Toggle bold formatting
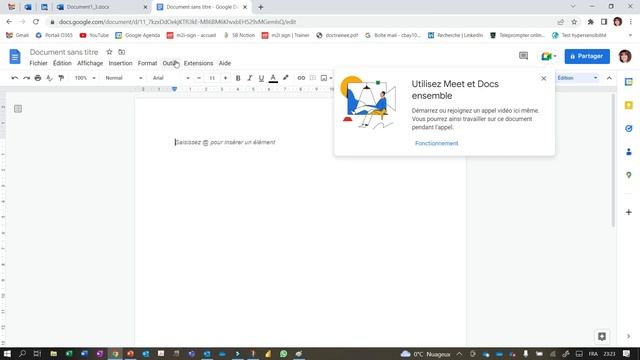Screen dimensions: 640x360 238,78
